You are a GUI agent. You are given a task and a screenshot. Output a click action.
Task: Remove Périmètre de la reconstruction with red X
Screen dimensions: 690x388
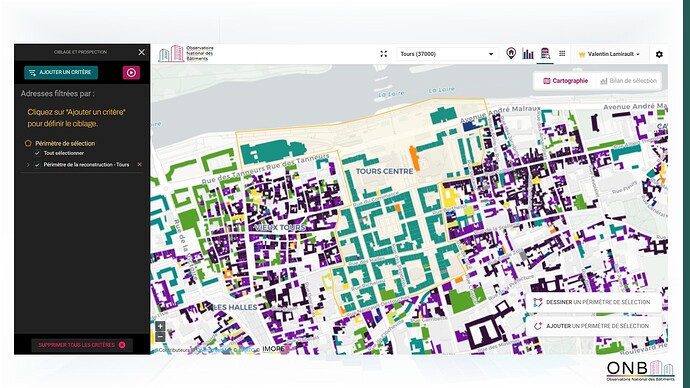(139, 165)
